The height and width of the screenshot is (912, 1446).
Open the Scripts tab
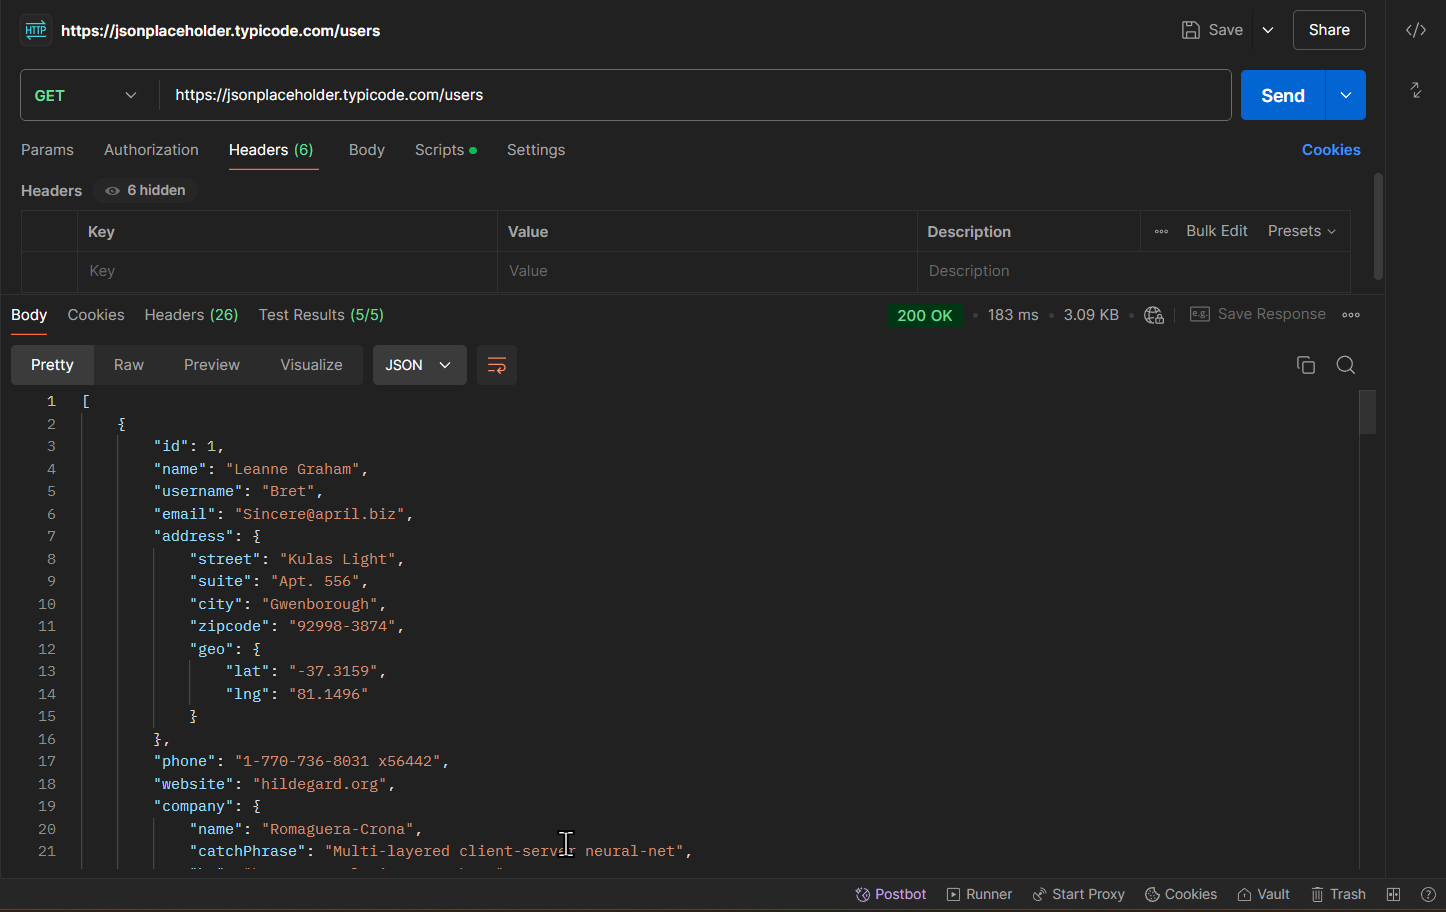pos(446,150)
